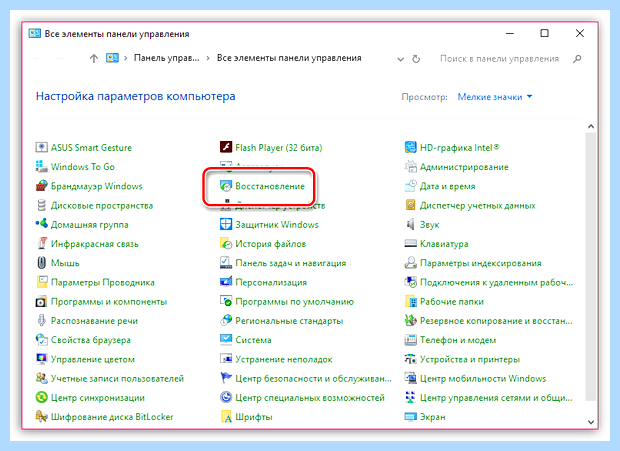Image resolution: width=620 pixels, height=451 pixels.
Task: Click the search magnifier icon
Action: tap(577, 59)
